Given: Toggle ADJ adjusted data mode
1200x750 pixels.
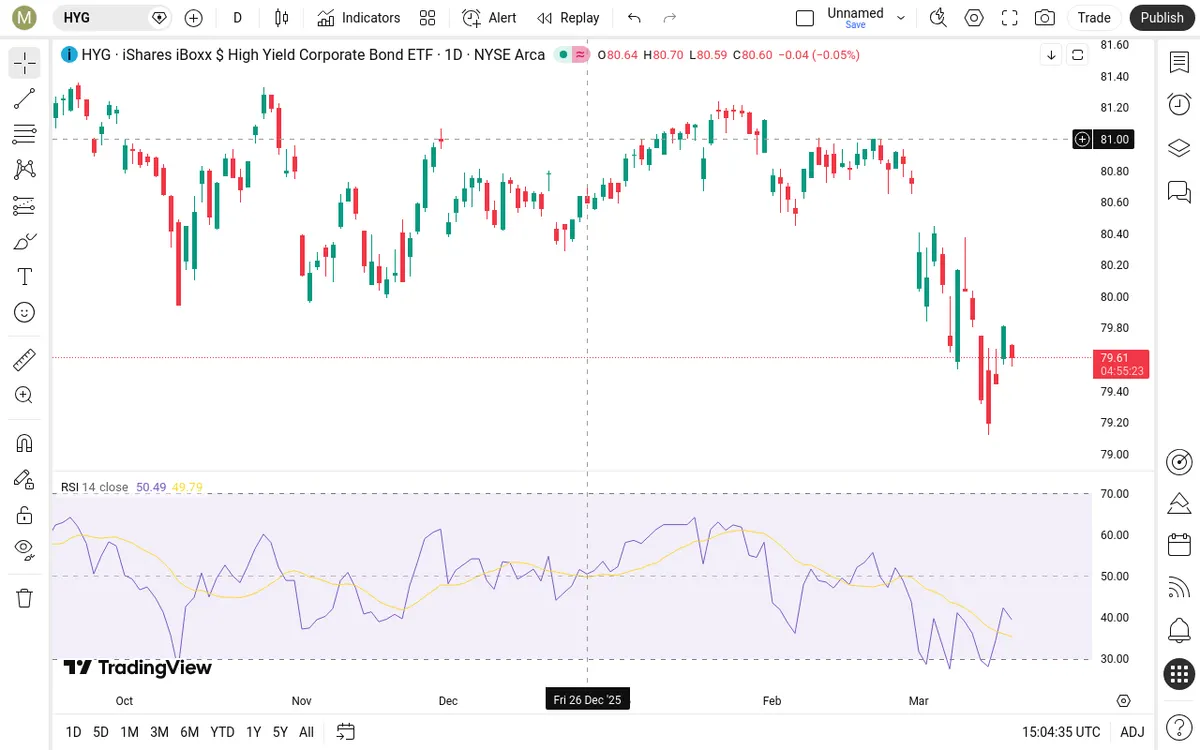Looking at the screenshot, I should [x=1132, y=732].
